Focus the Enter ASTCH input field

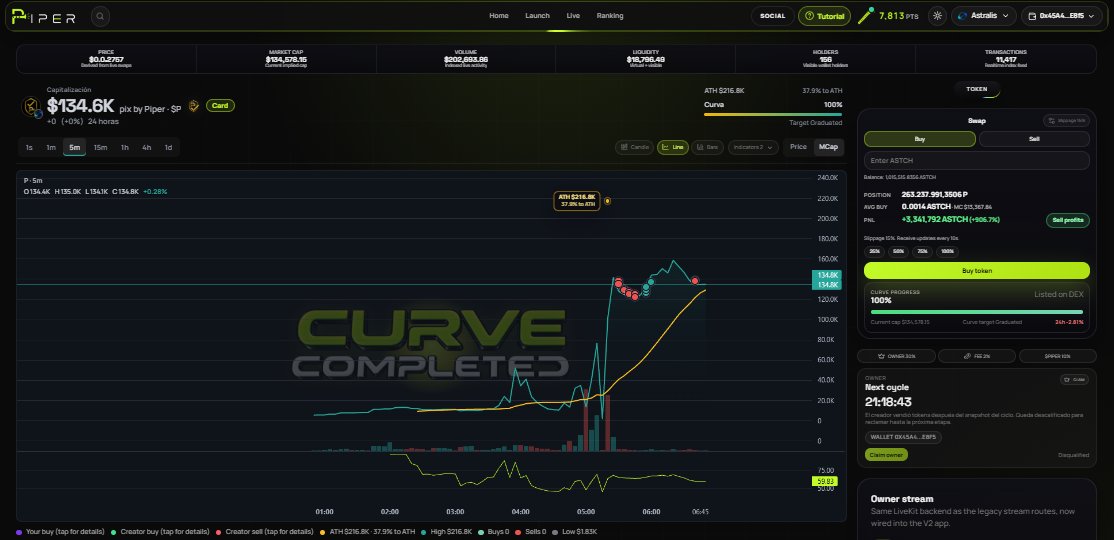(x=976, y=161)
